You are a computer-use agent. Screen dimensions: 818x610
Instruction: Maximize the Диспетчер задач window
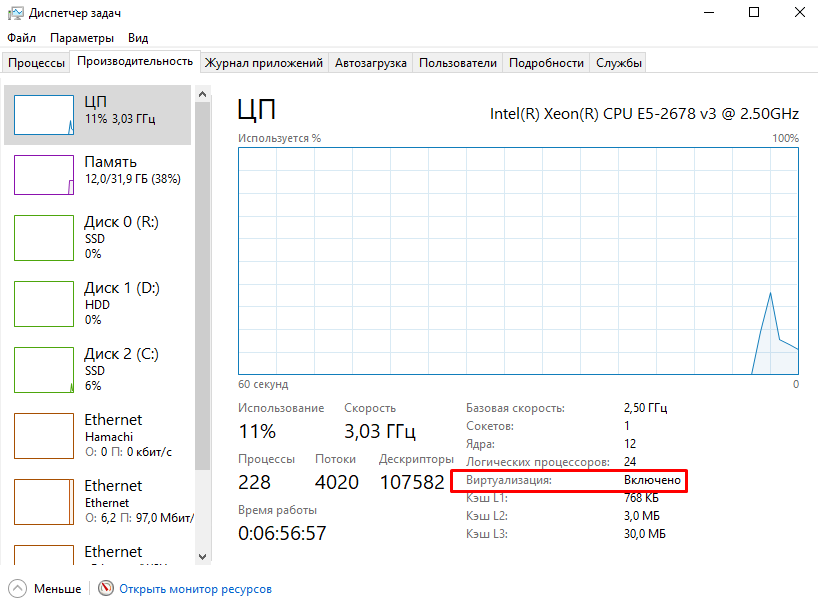[x=754, y=13]
